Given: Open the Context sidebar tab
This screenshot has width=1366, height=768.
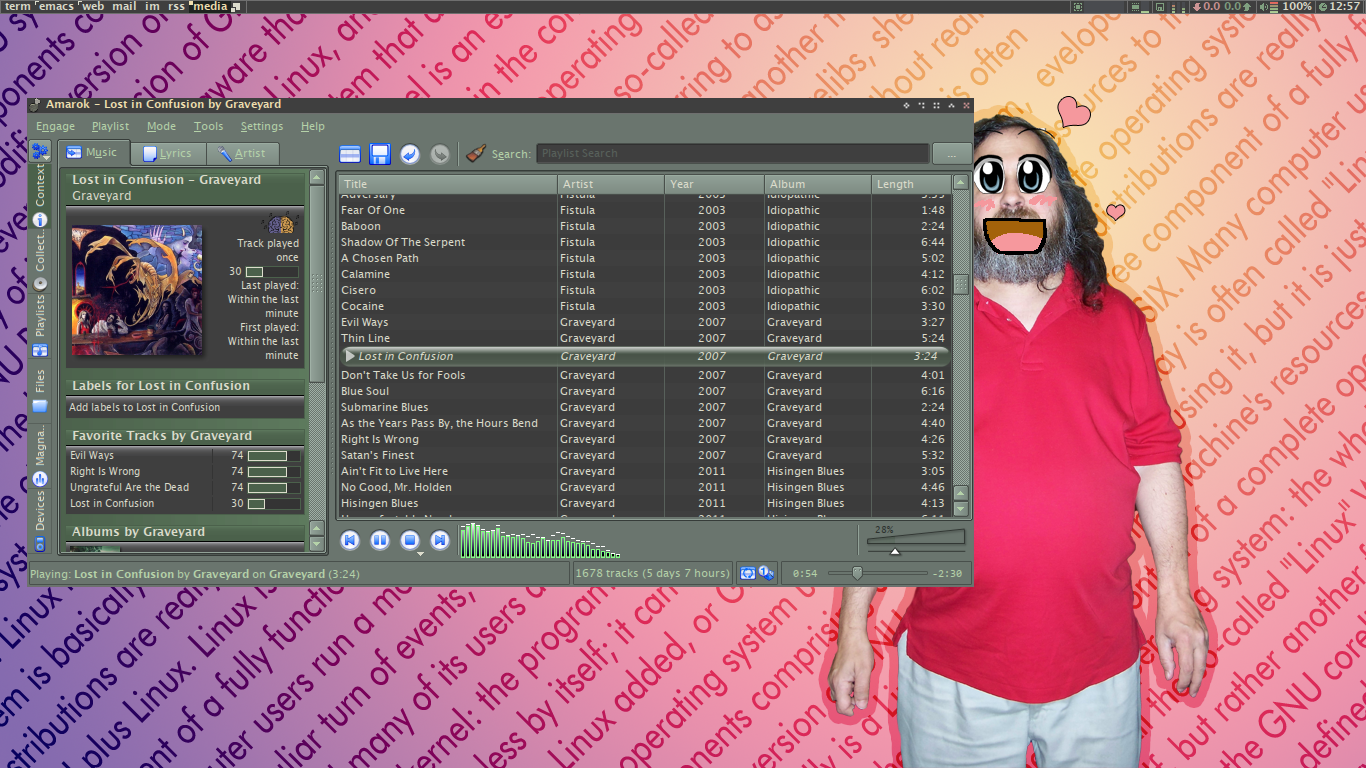Looking at the screenshot, I should (x=40, y=197).
